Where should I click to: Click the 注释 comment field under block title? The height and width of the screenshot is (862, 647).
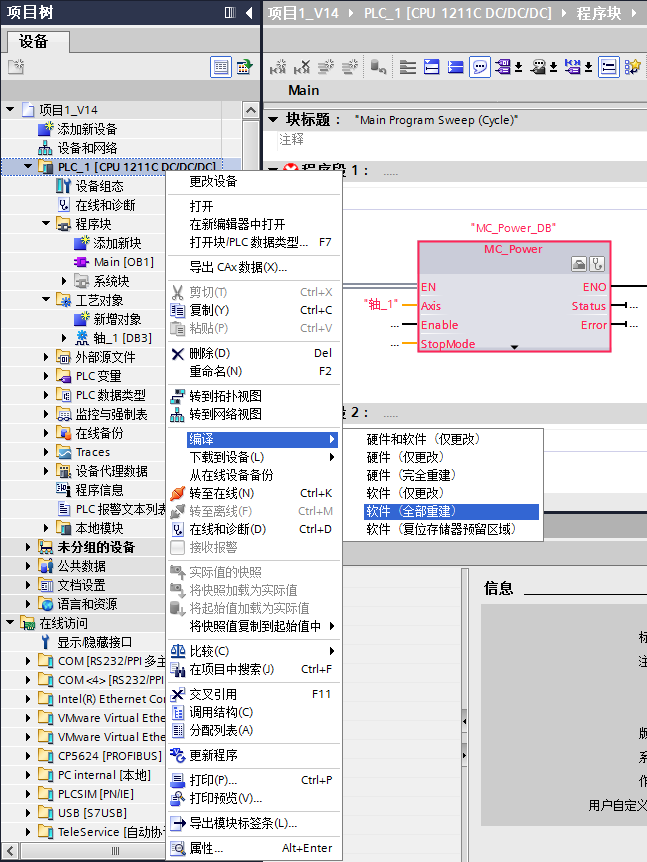tap(291, 139)
